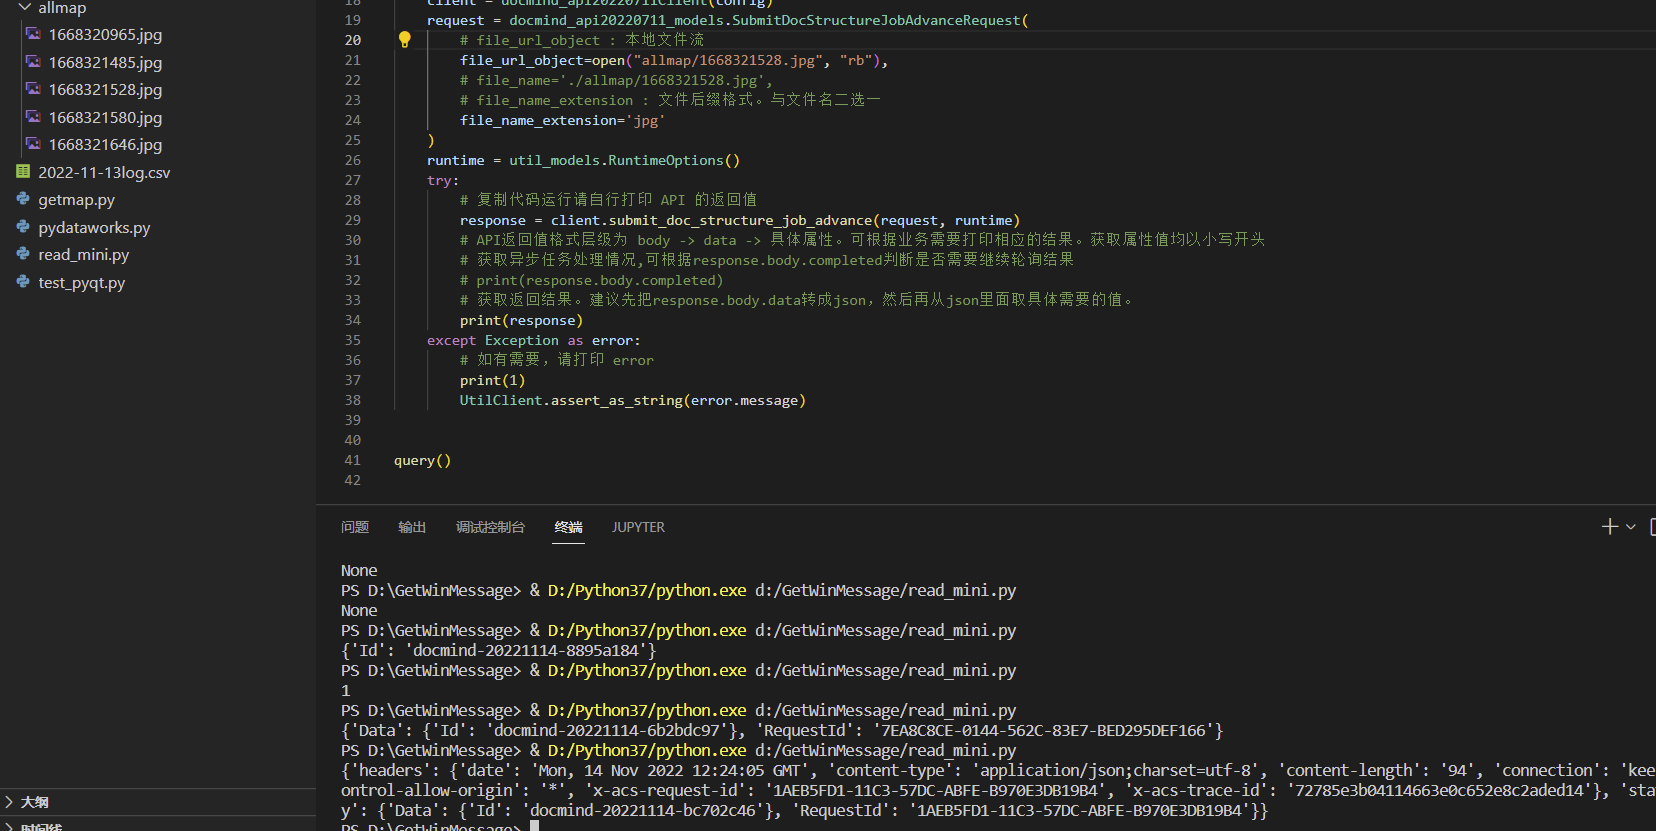Open image file 1668321528.jpg
Viewport: 1656px width, 831px height.
point(105,90)
